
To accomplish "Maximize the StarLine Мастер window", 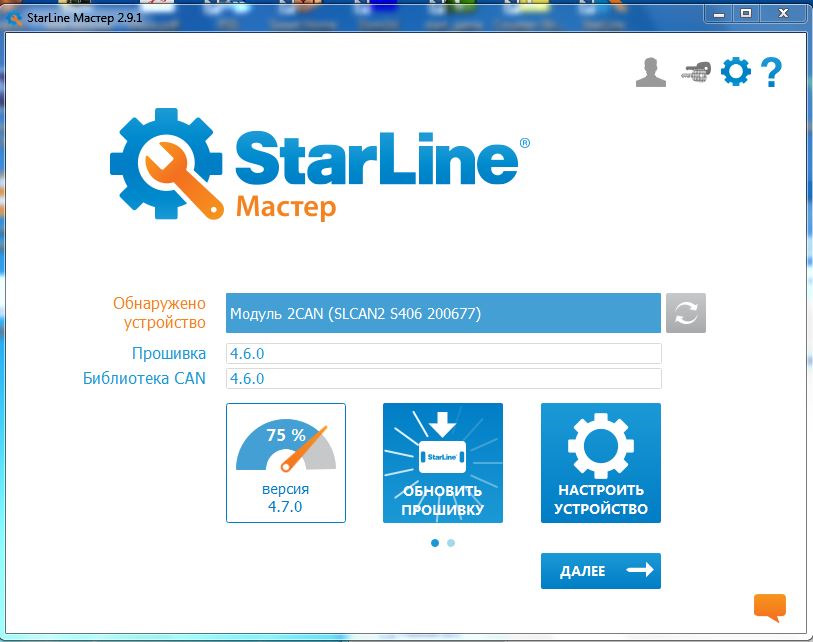I will [746, 14].
